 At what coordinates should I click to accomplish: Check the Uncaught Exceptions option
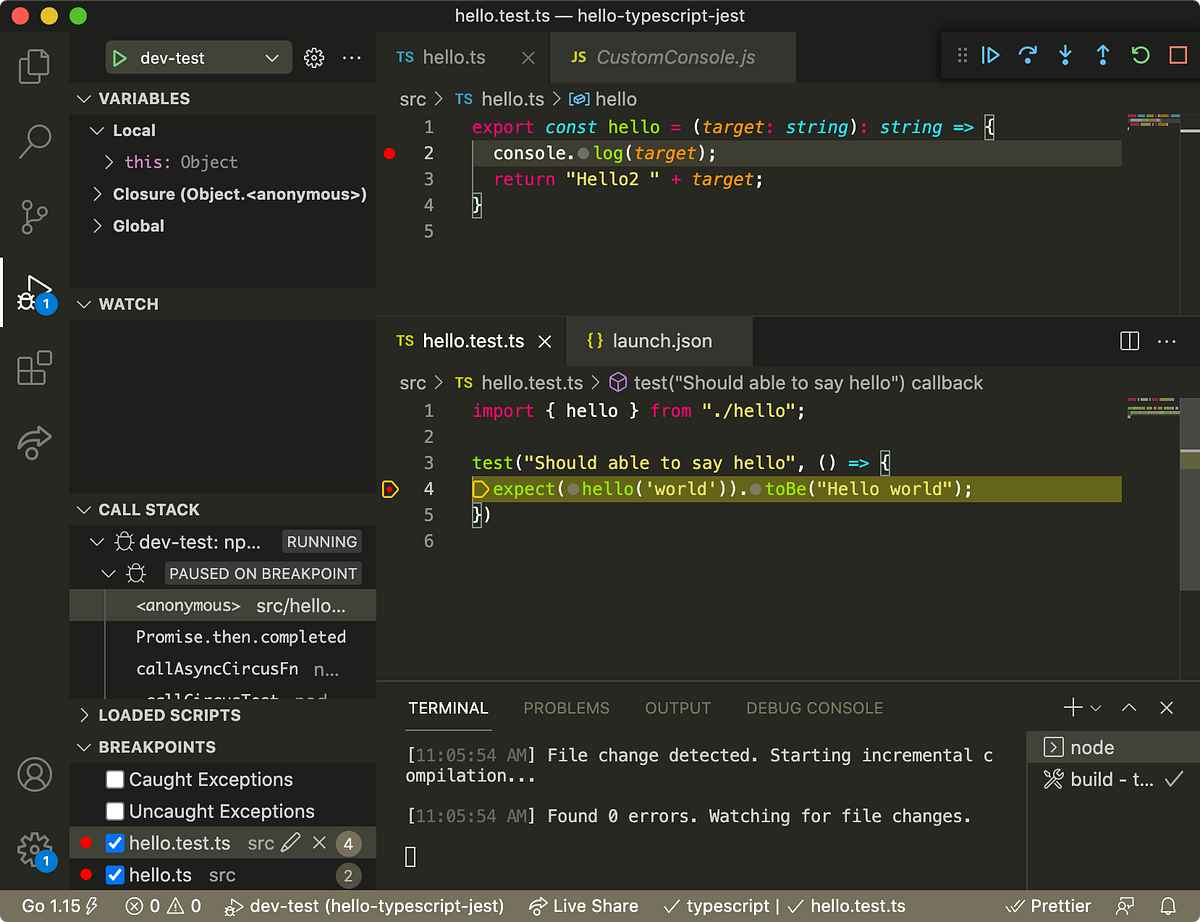115,811
